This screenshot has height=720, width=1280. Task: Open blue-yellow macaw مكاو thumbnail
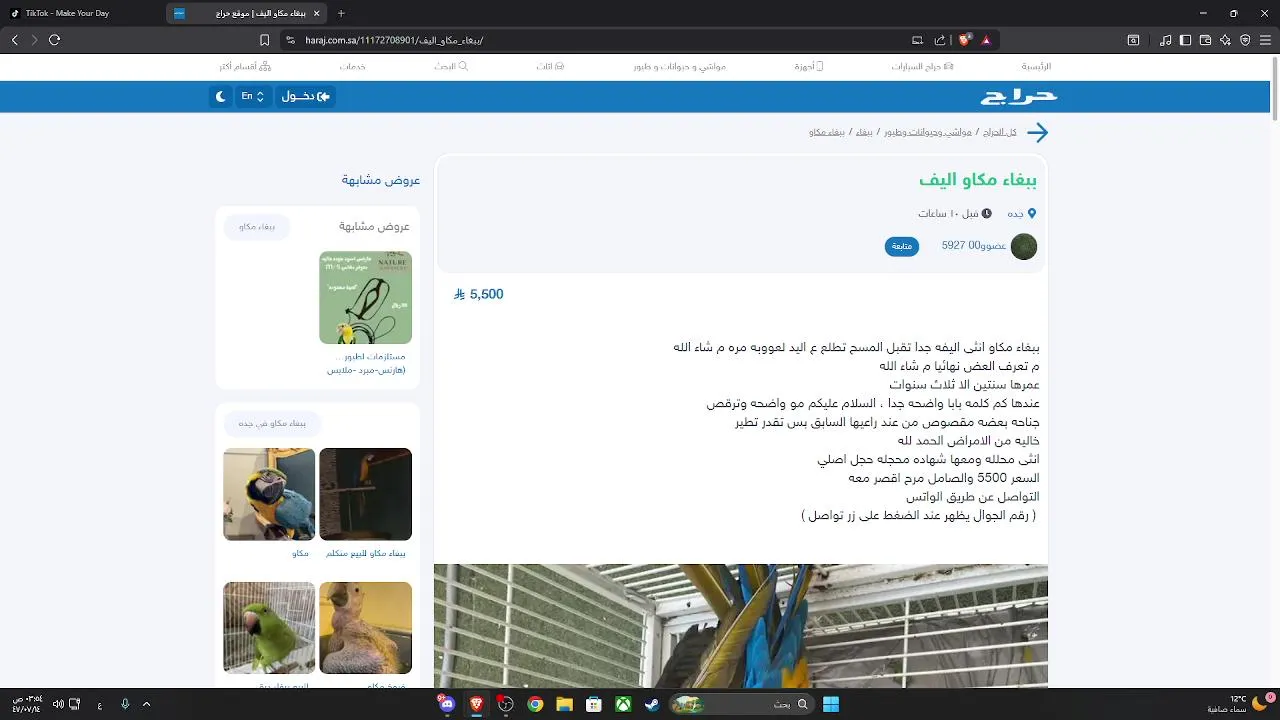[x=269, y=494]
